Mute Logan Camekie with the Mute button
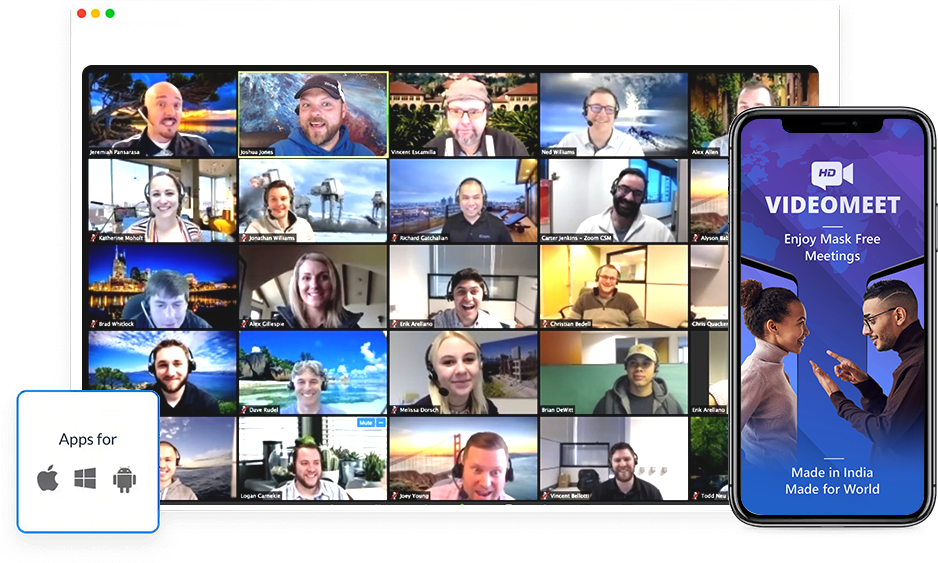Viewport: 938px width, 563px height. click(365, 422)
